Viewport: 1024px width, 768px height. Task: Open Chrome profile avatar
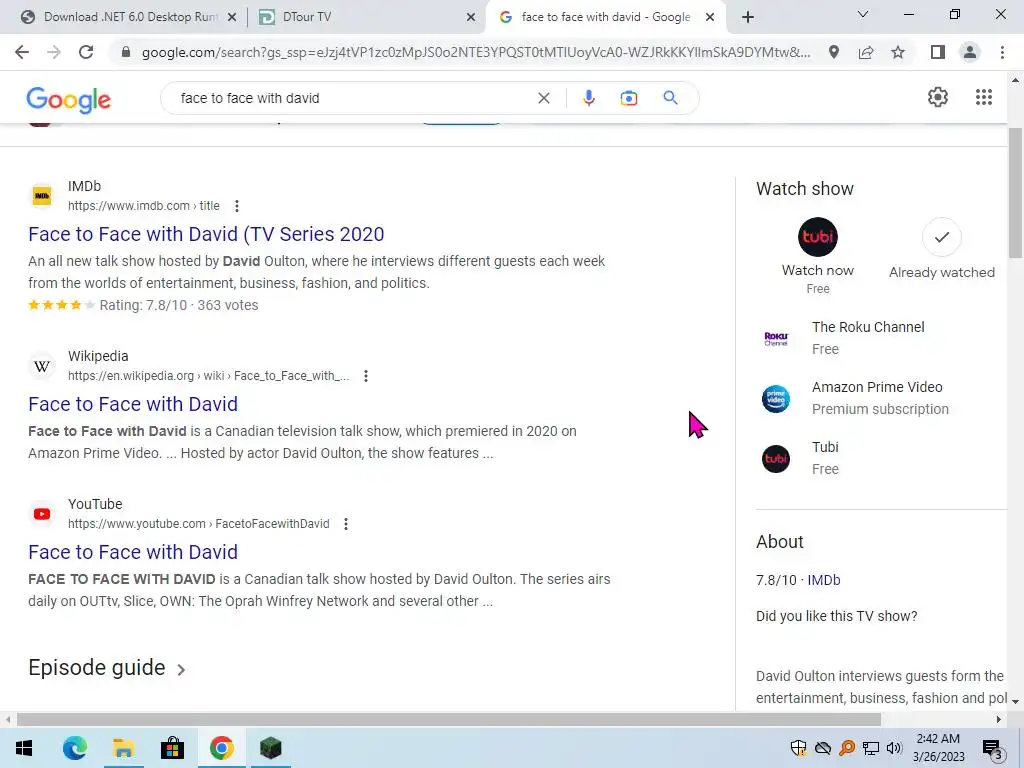(x=970, y=52)
